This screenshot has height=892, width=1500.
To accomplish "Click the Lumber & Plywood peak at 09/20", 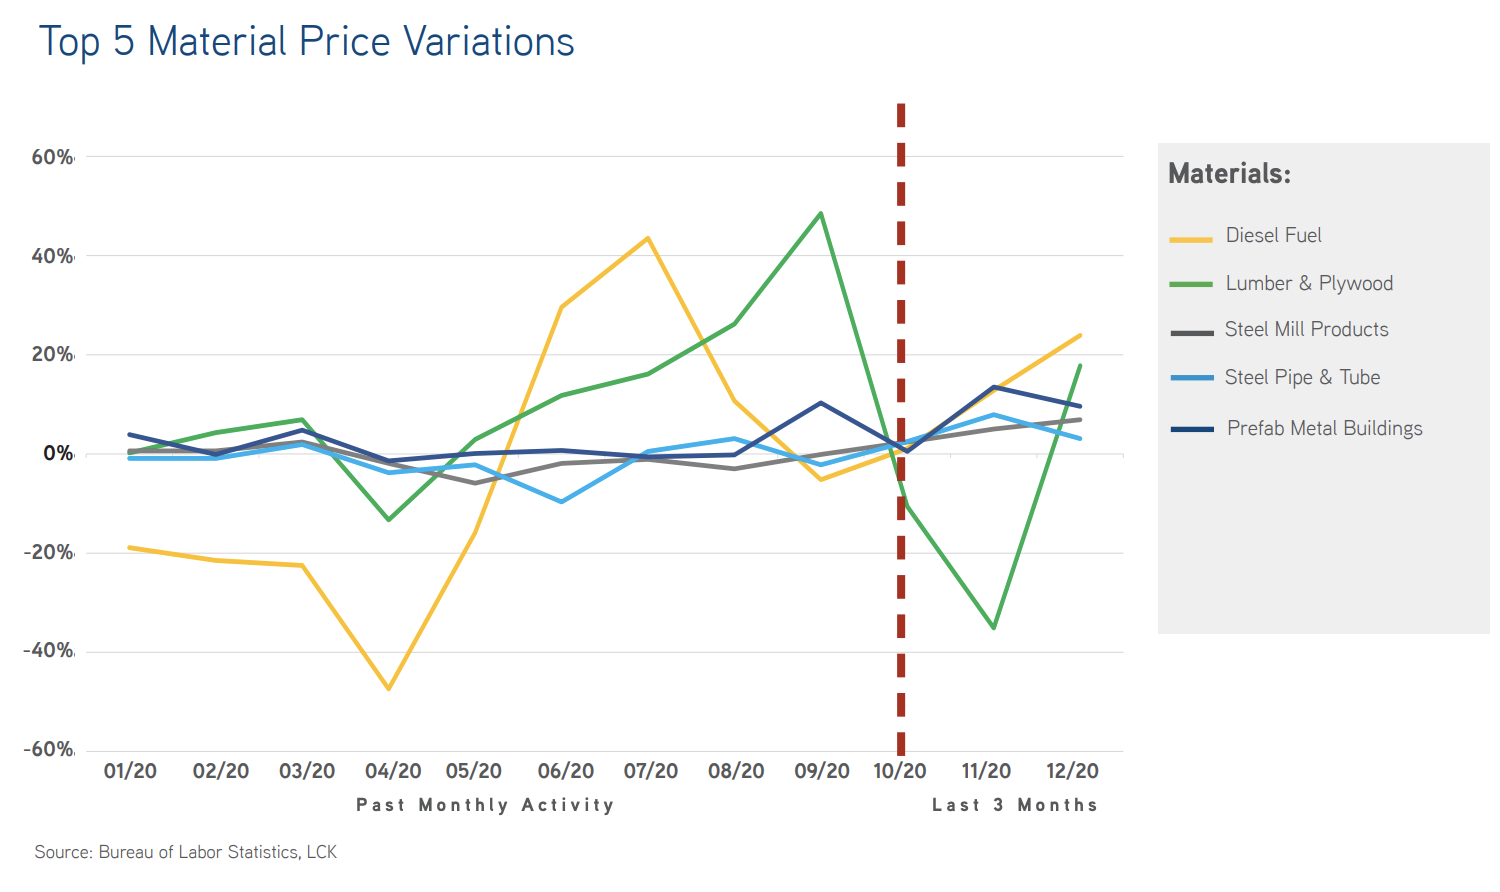I will click(821, 213).
